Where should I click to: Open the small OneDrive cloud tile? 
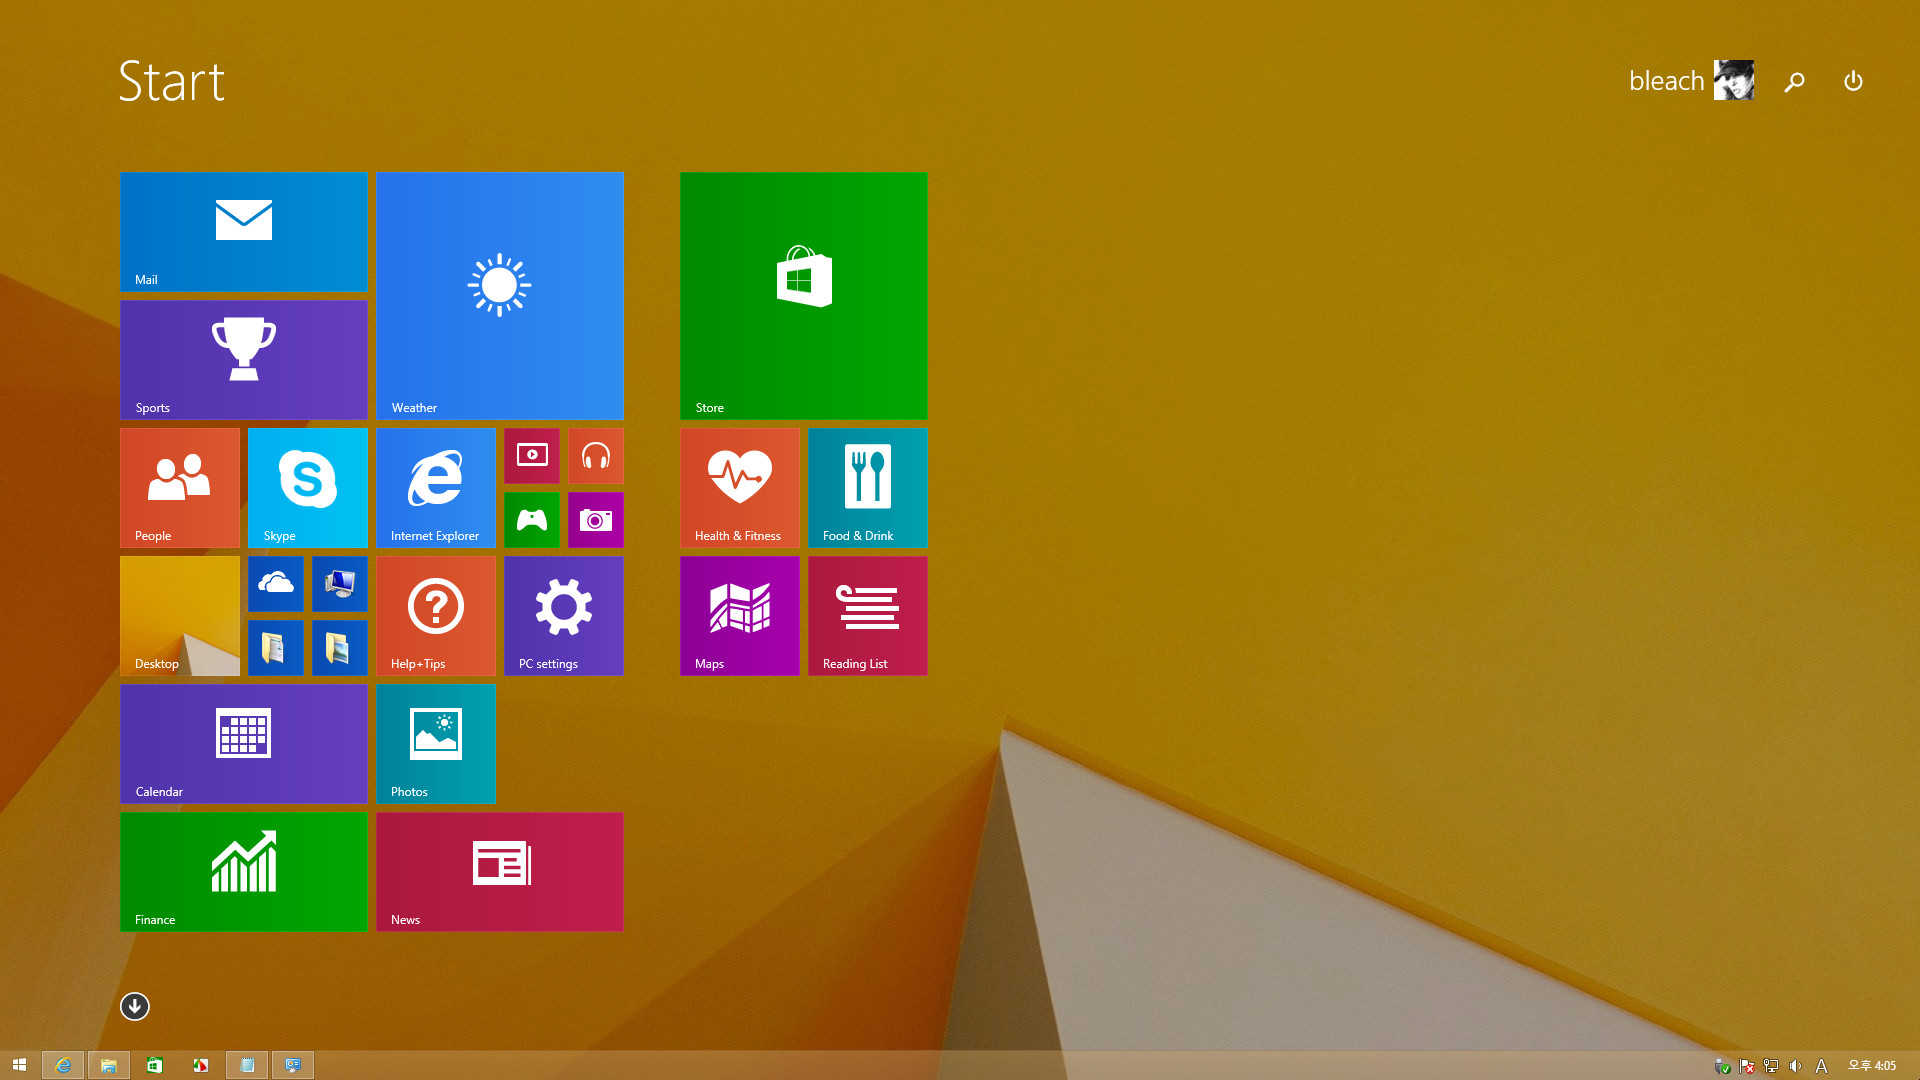click(x=276, y=584)
